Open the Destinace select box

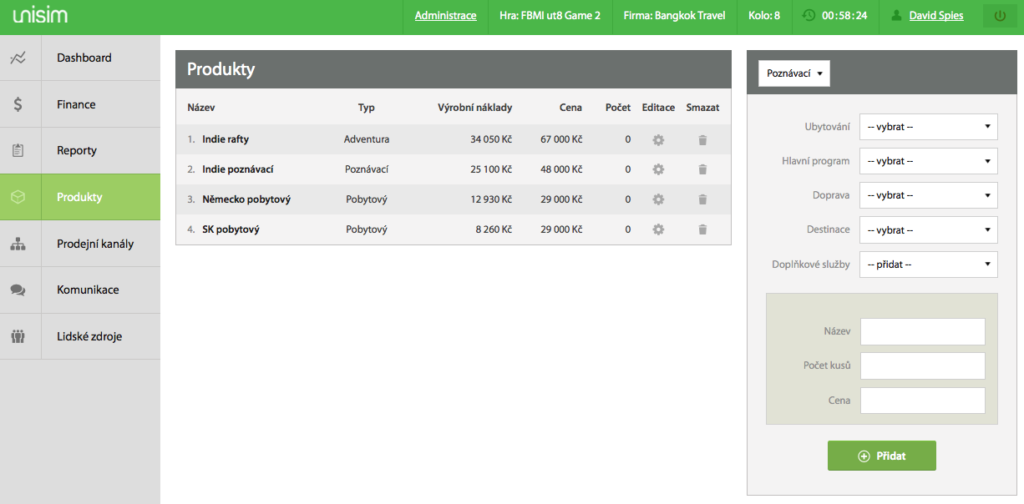928,230
